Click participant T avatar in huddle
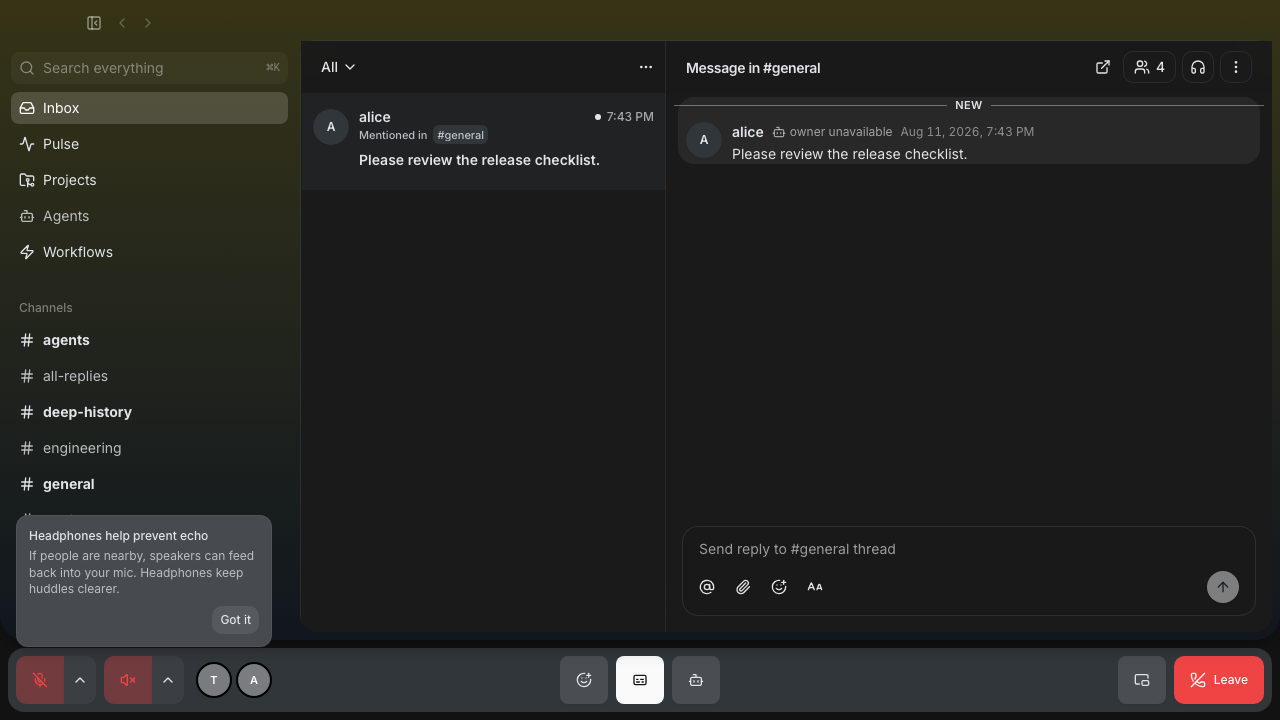The width and height of the screenshot is (1280, 720). pyautogui.click(x=214, y=680)
